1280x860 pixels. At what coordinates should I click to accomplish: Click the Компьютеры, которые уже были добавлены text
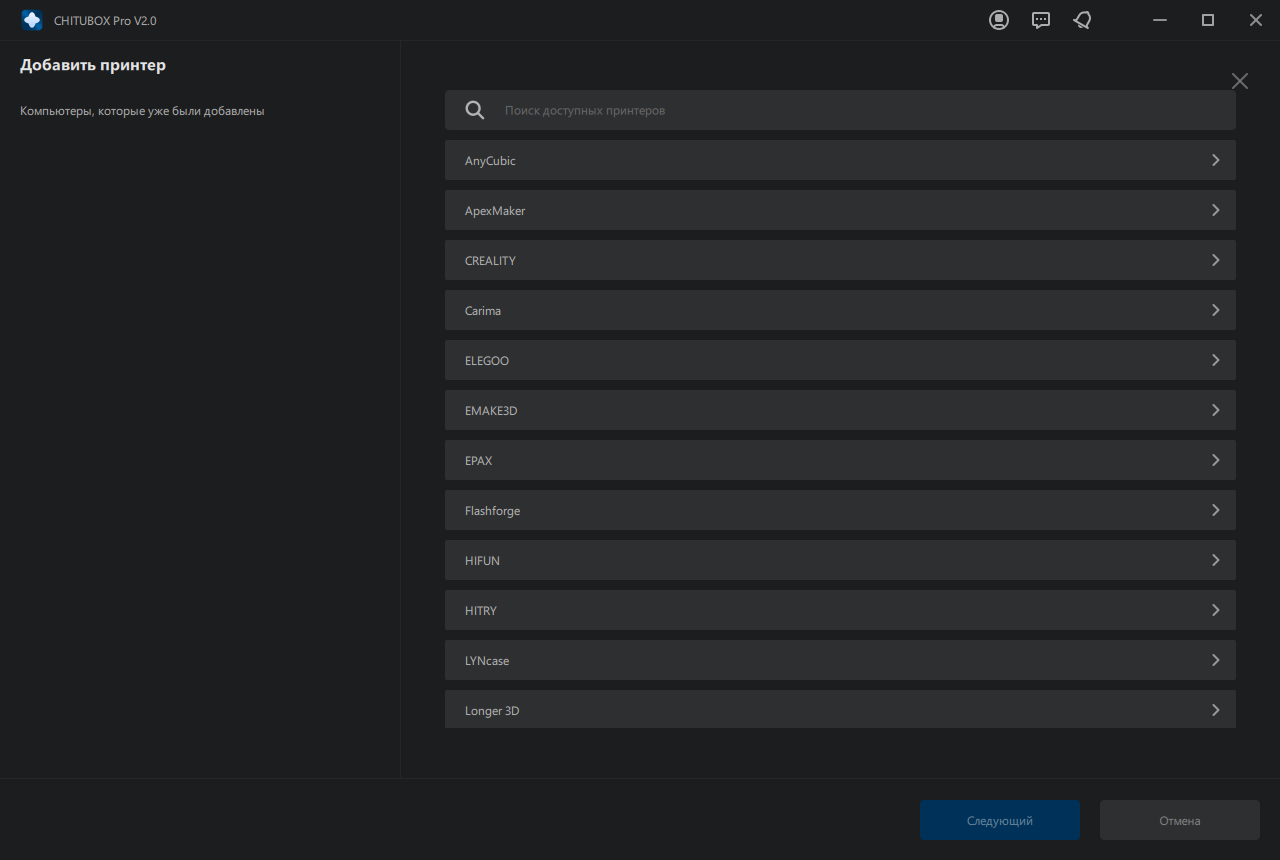(142, 111)
